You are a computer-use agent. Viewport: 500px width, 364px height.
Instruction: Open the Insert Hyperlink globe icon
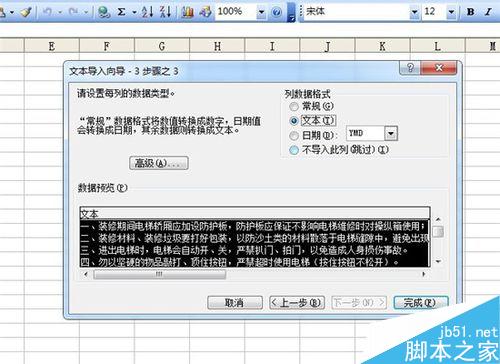(x=104, y=12)
